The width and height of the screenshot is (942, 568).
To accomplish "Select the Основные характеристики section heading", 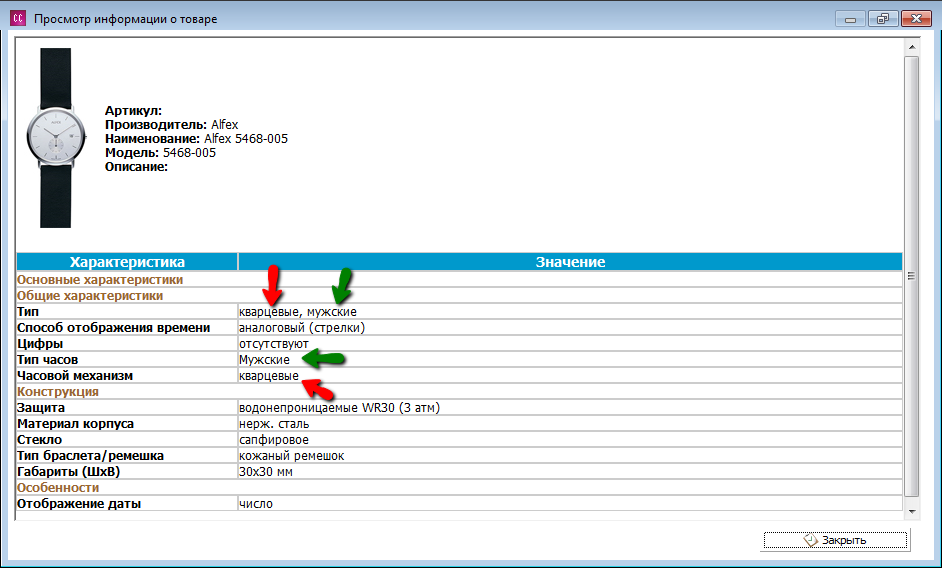I will [x=100, y=279].
